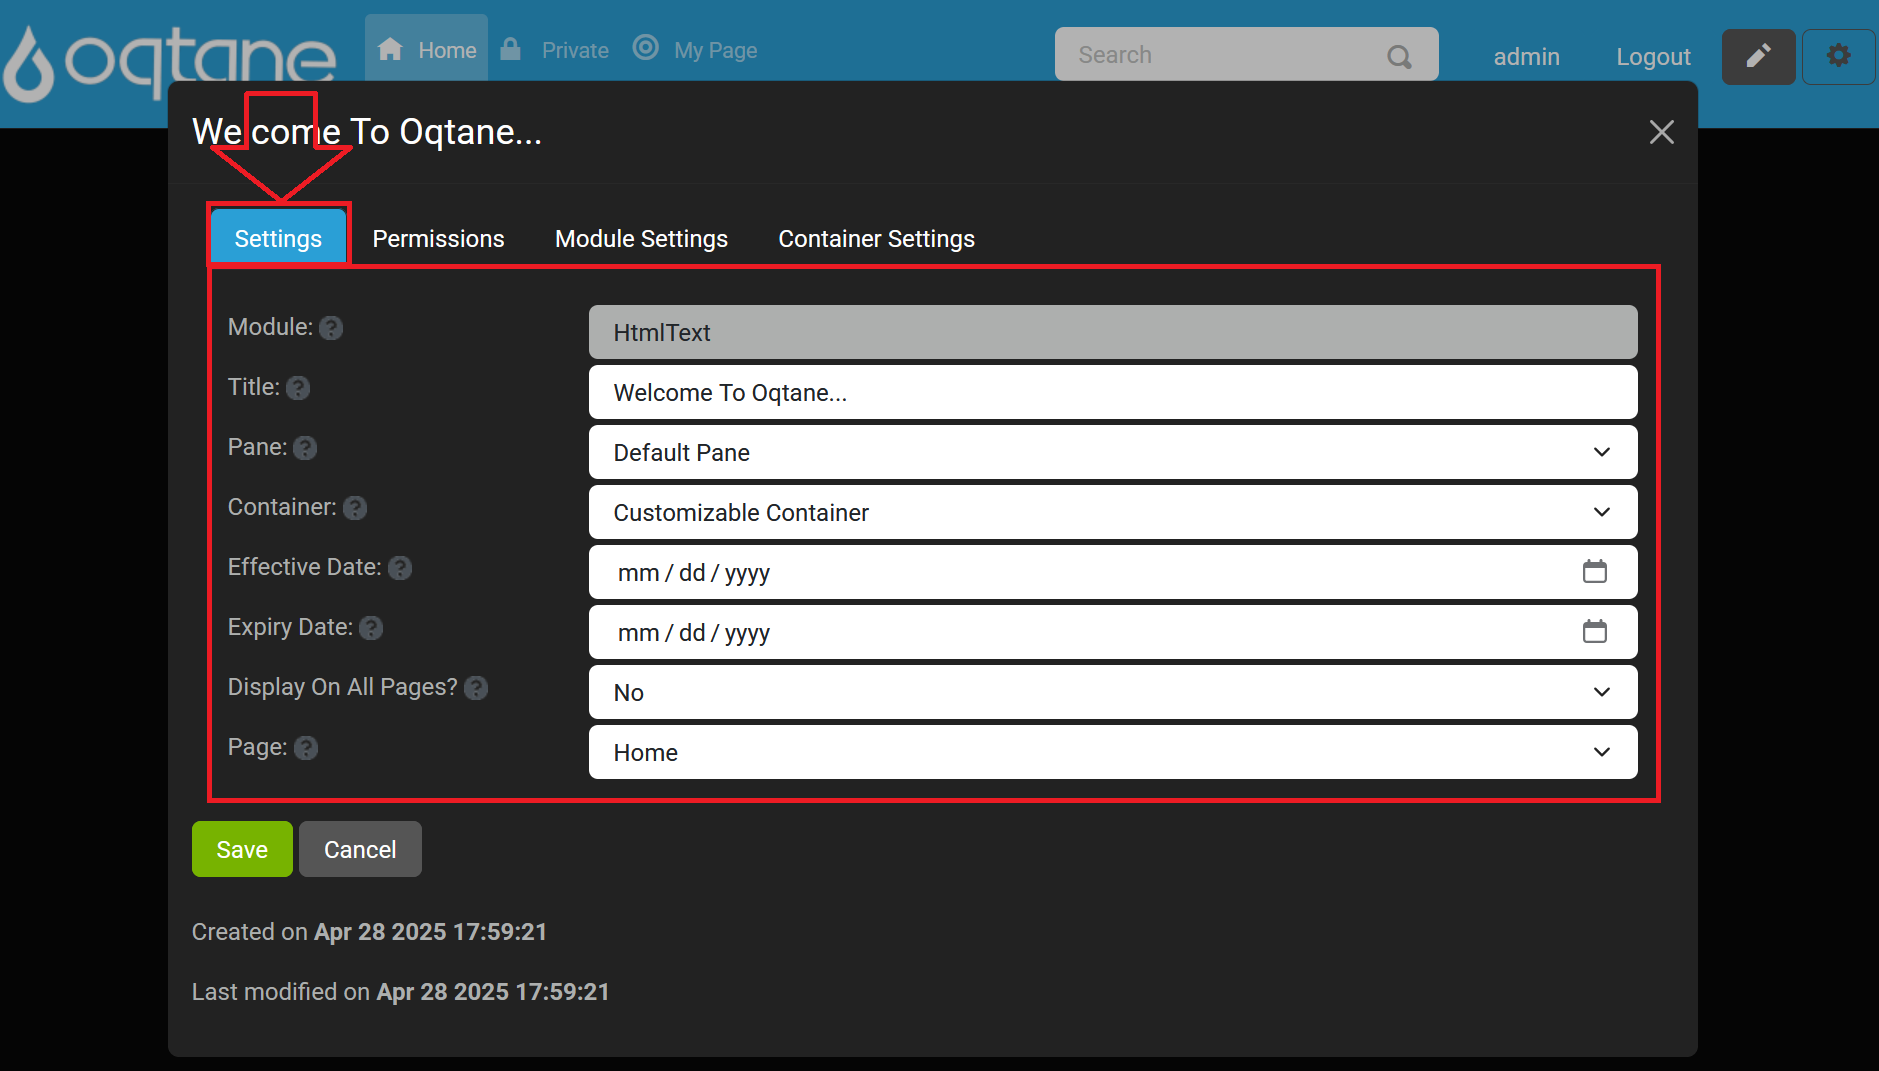This screenshot has width=1879, height=1071.
Task: Show help for Expiry Date
Action: click(x=371, y=628)
